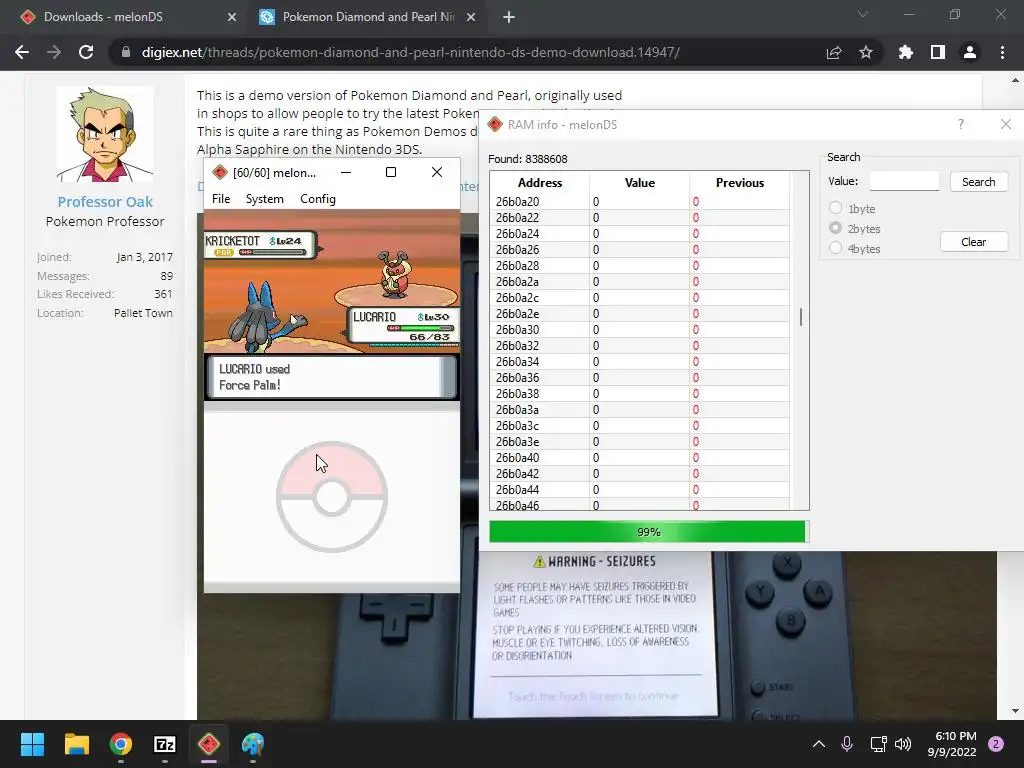
Task: Reload the digiex.net page
Action: (x=86, y=52)
